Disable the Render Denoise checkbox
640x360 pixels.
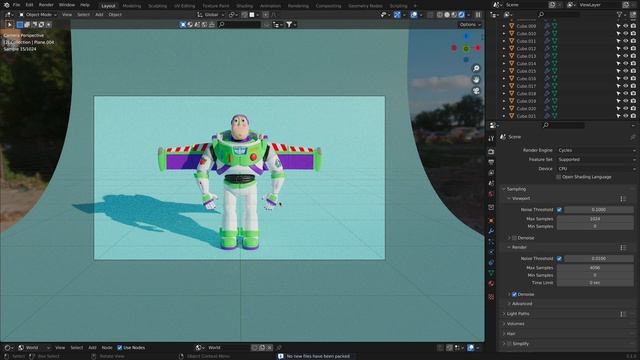pyautogui.click(x=514, y=294)
